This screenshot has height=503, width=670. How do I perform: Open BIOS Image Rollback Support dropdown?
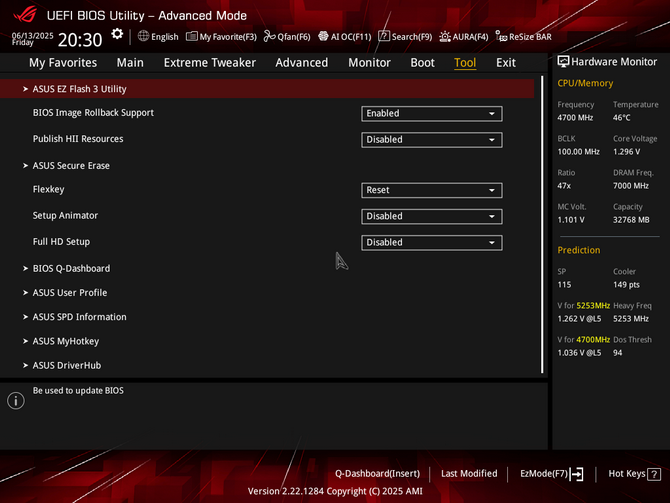[x=432, y=114]
